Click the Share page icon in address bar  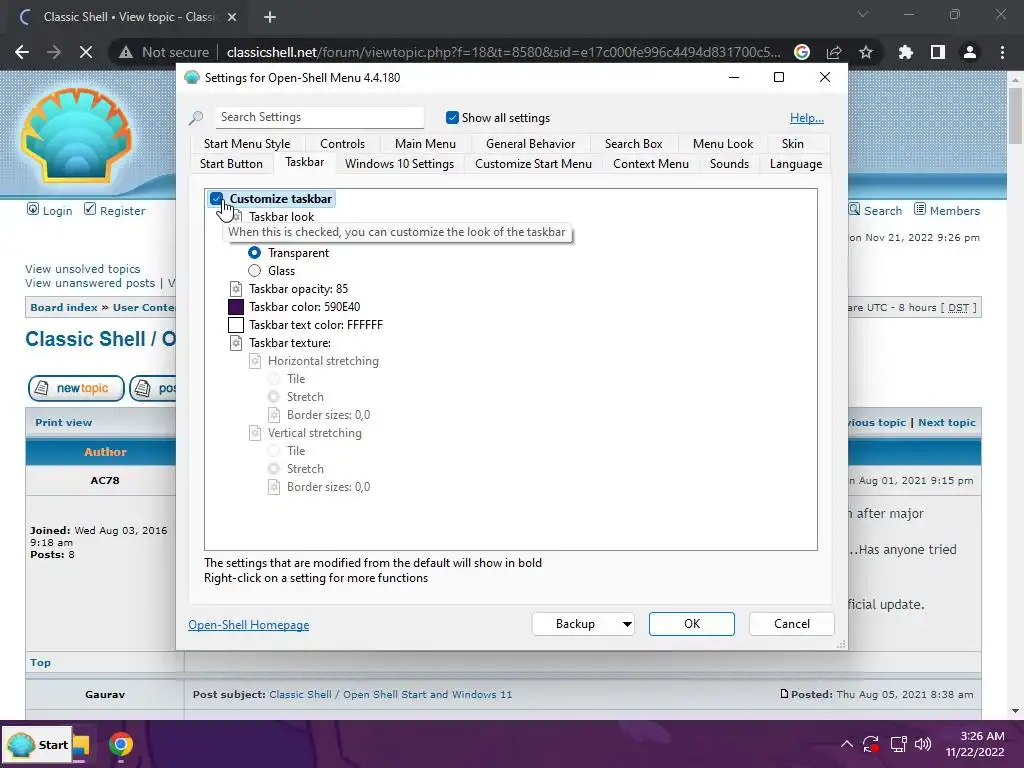tap(834, 52)
